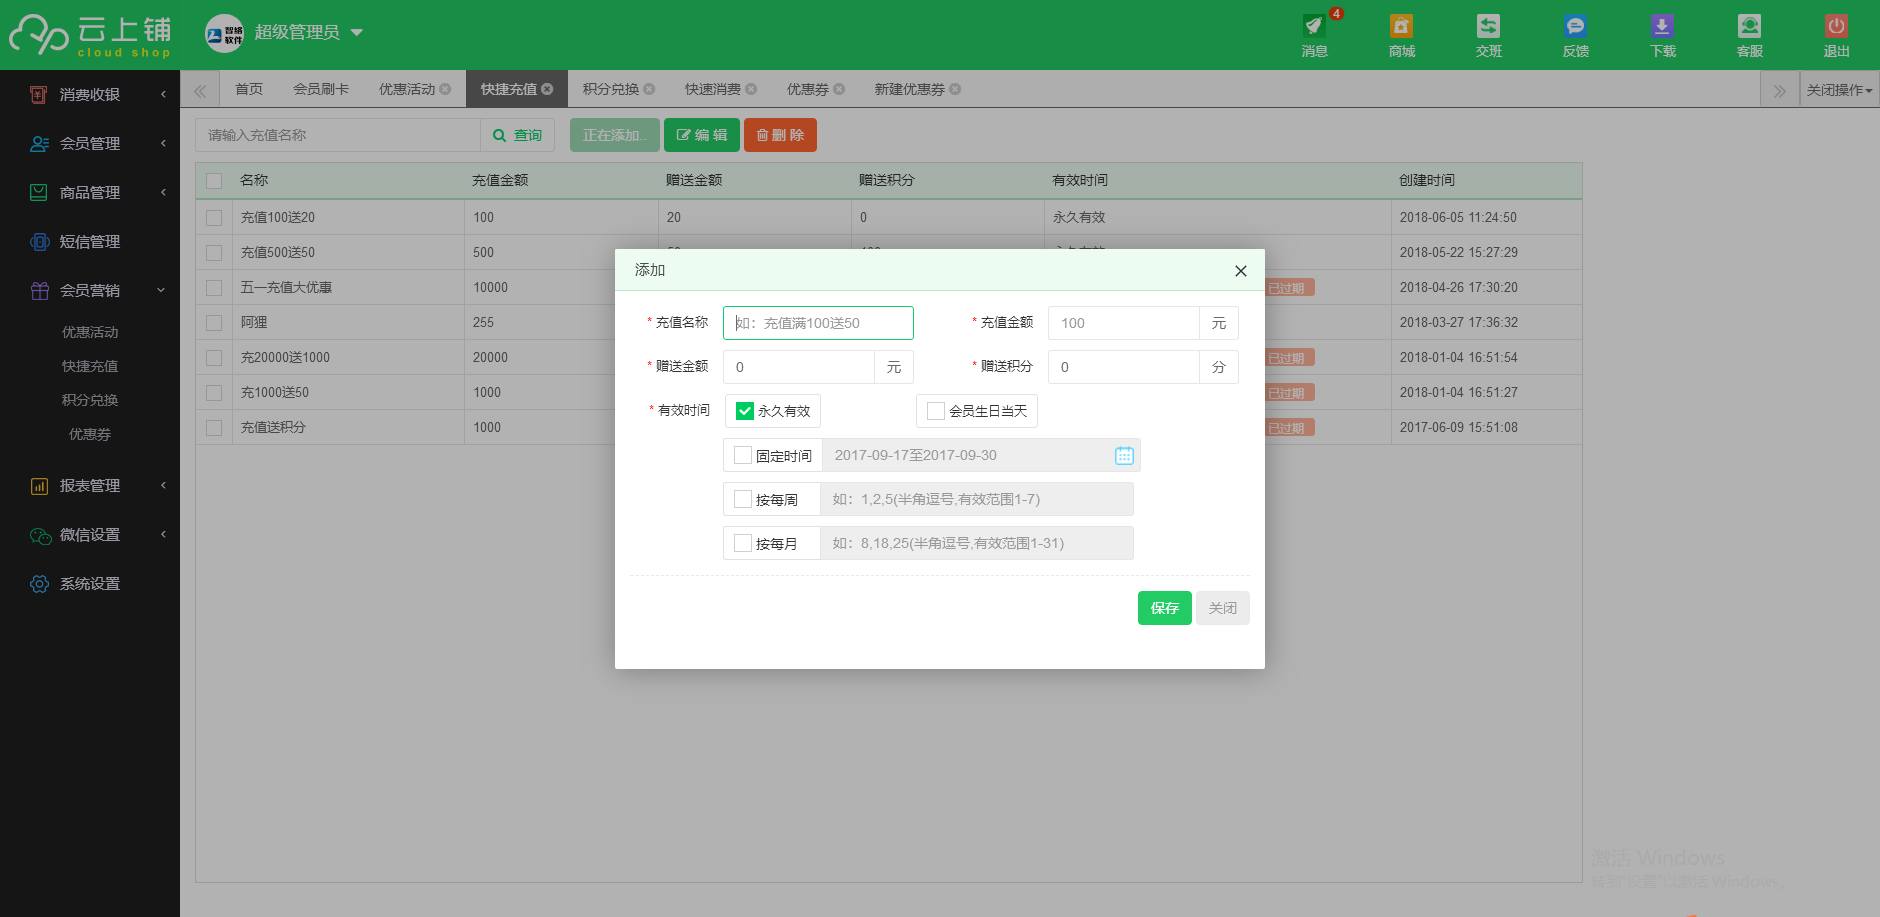Focus the 赠送金额 input field

point(799,367)
